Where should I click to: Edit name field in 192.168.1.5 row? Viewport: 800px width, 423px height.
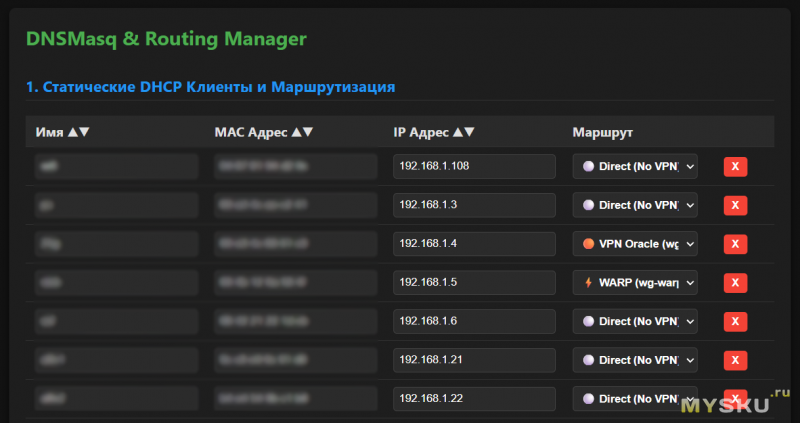[116, 283]
